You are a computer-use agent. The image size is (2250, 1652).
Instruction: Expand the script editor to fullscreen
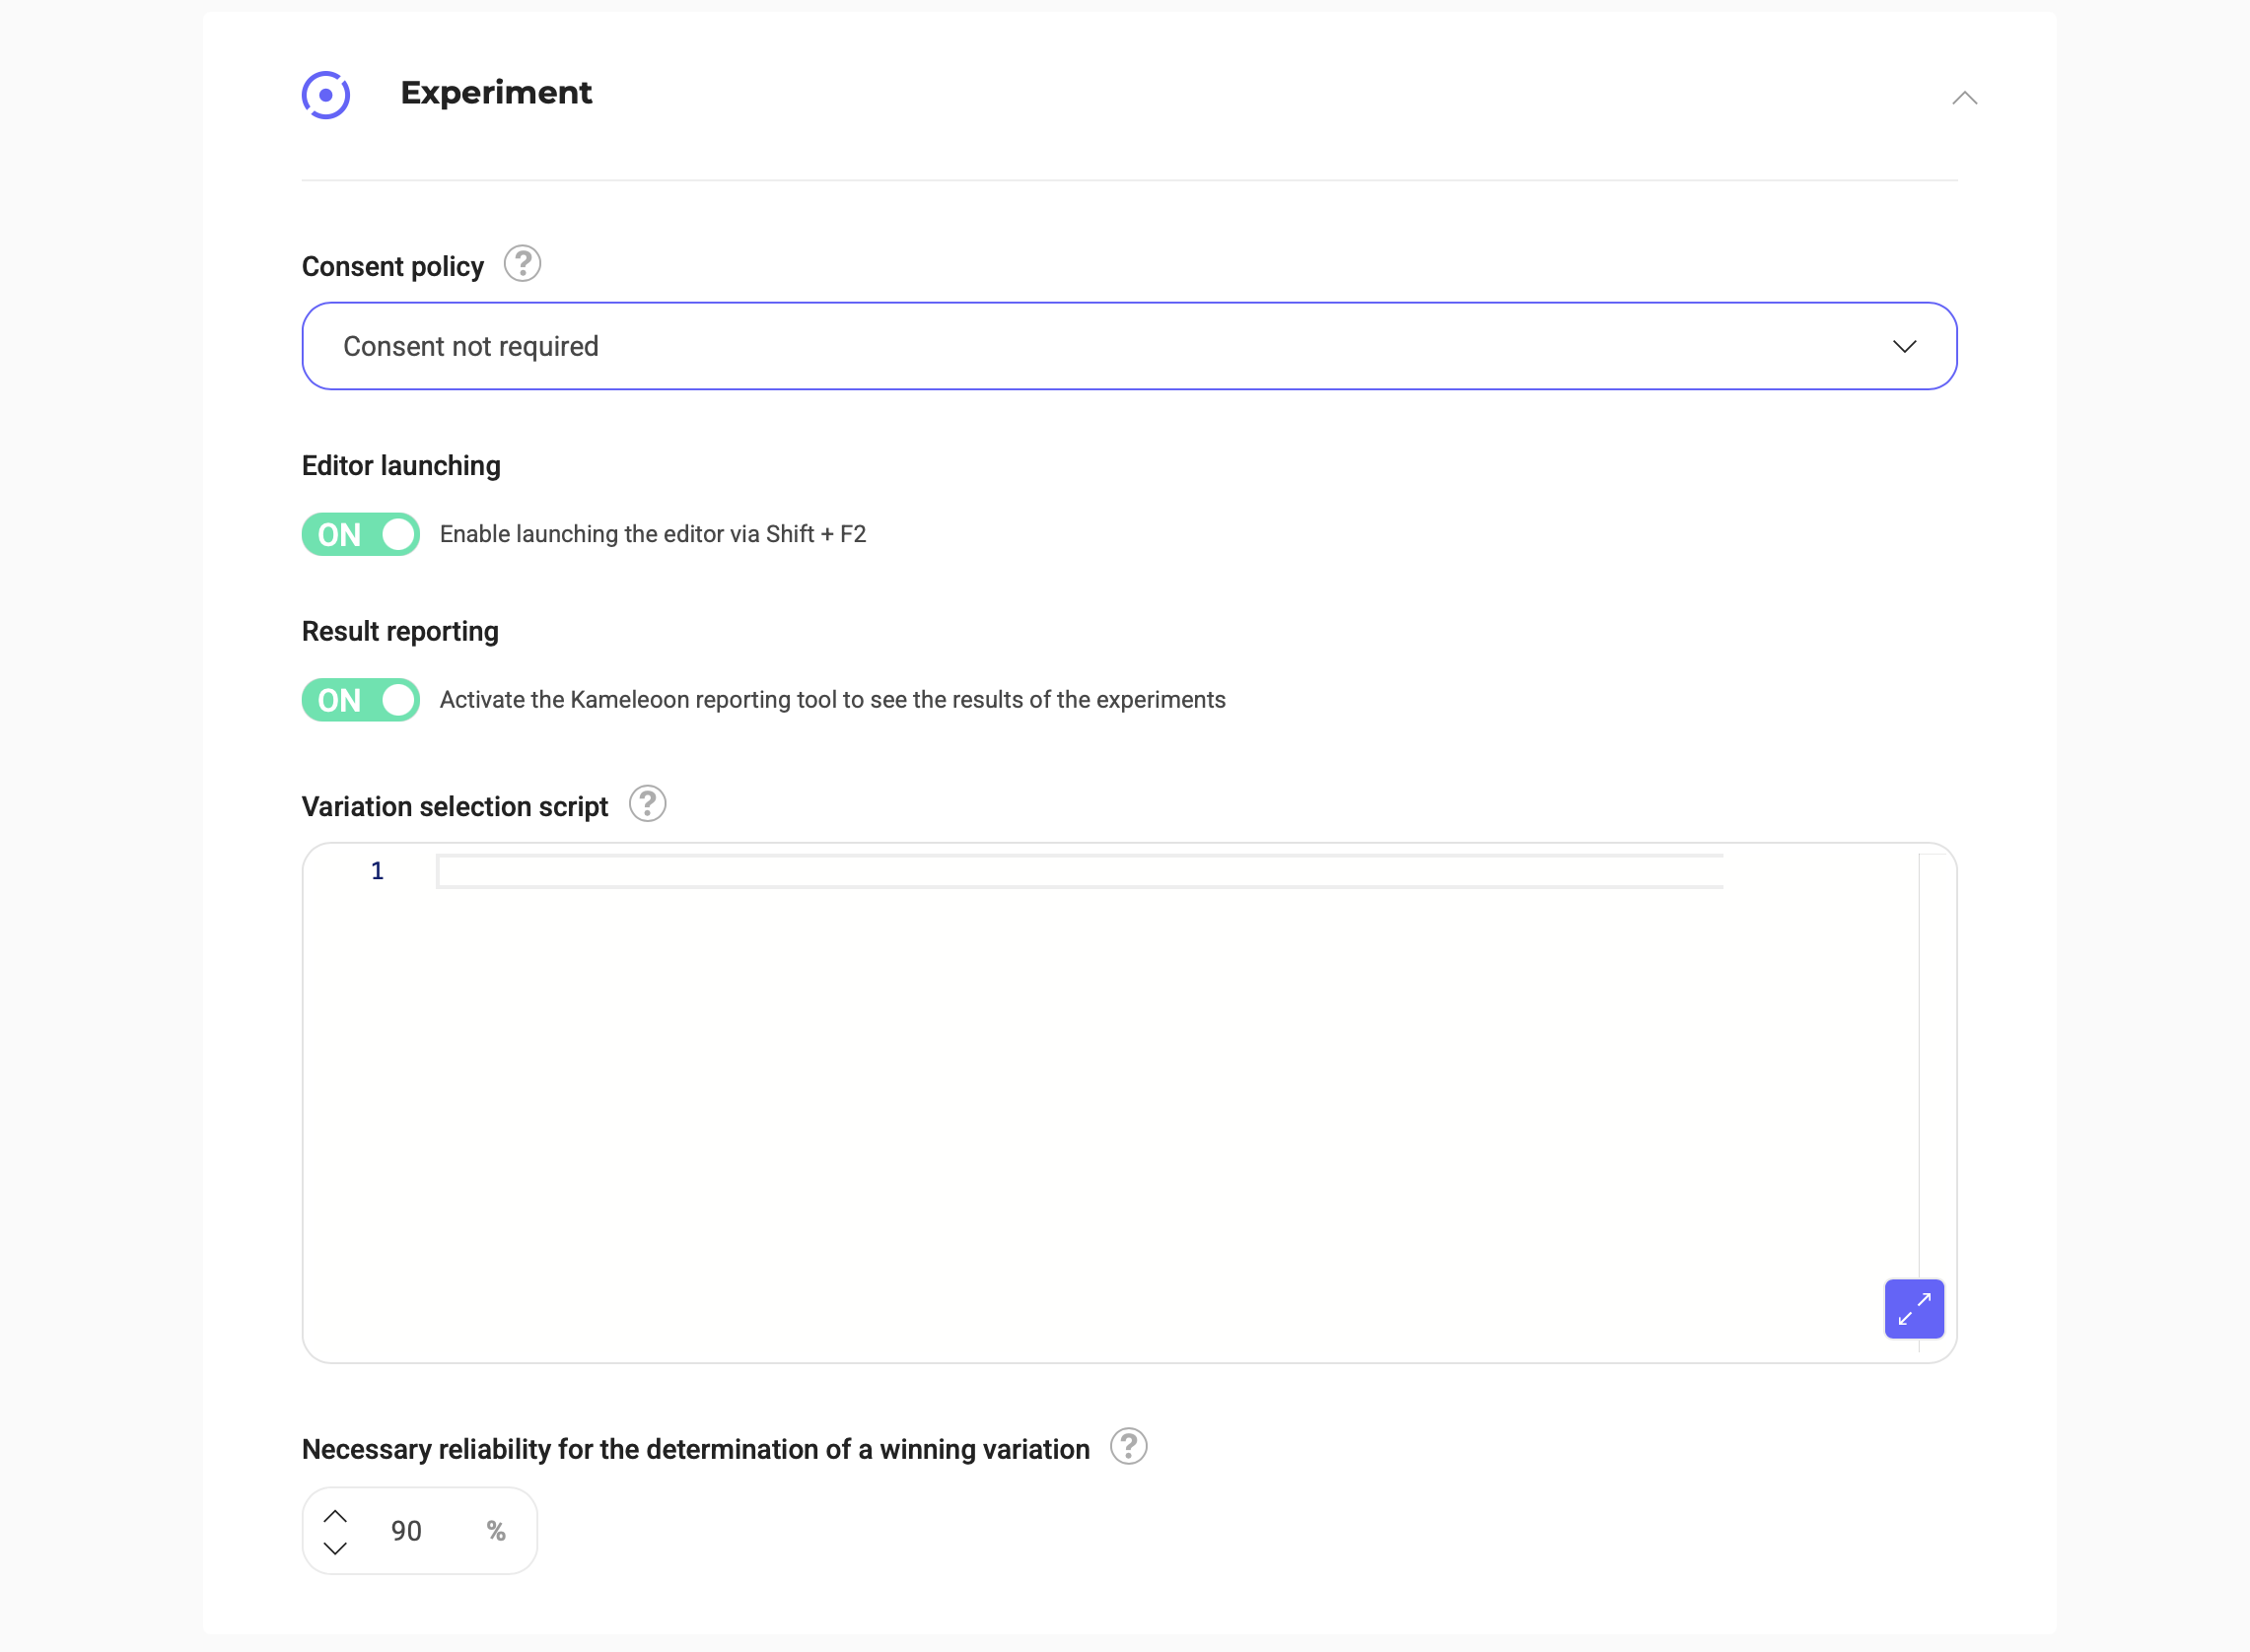coord(1913,1309)
